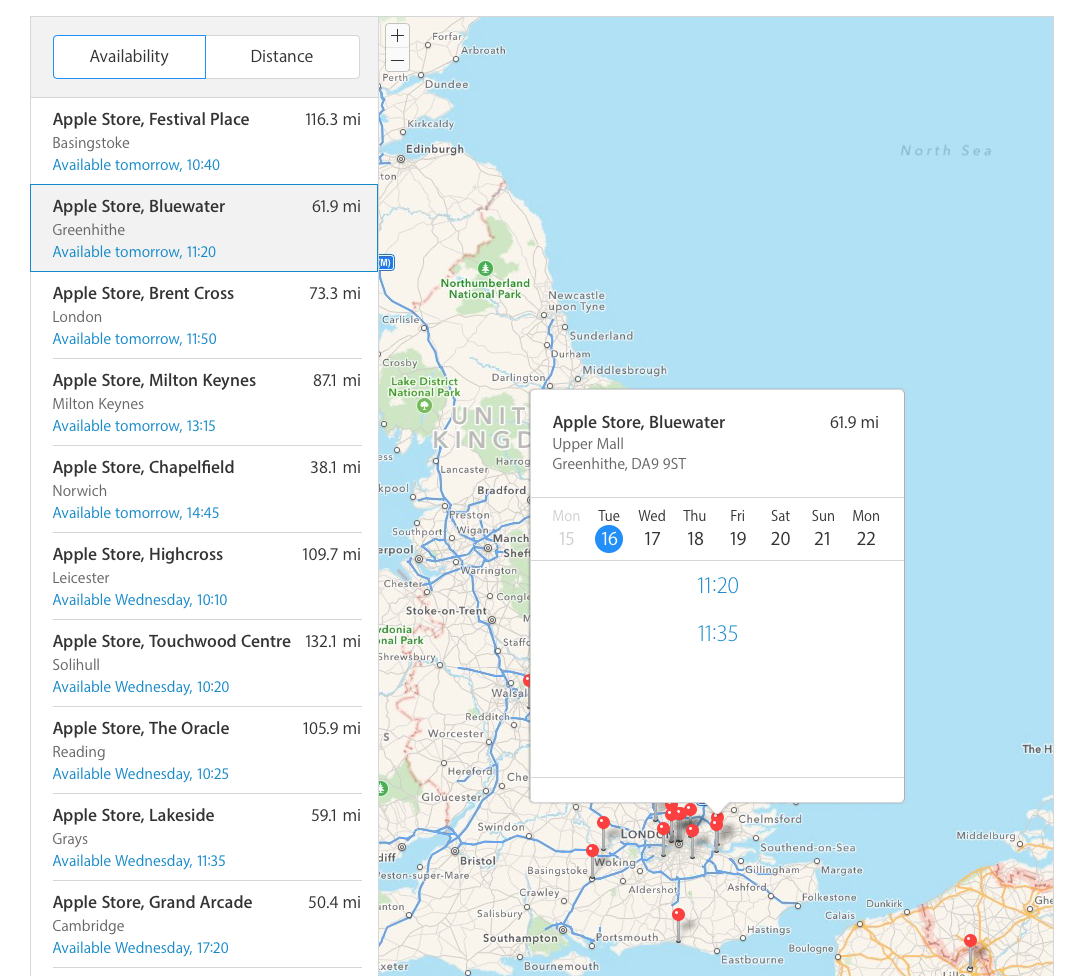Select Apple Store, Touchwood Centre in Solihull
1087x976 pixels.
click(x=205, y=663)
